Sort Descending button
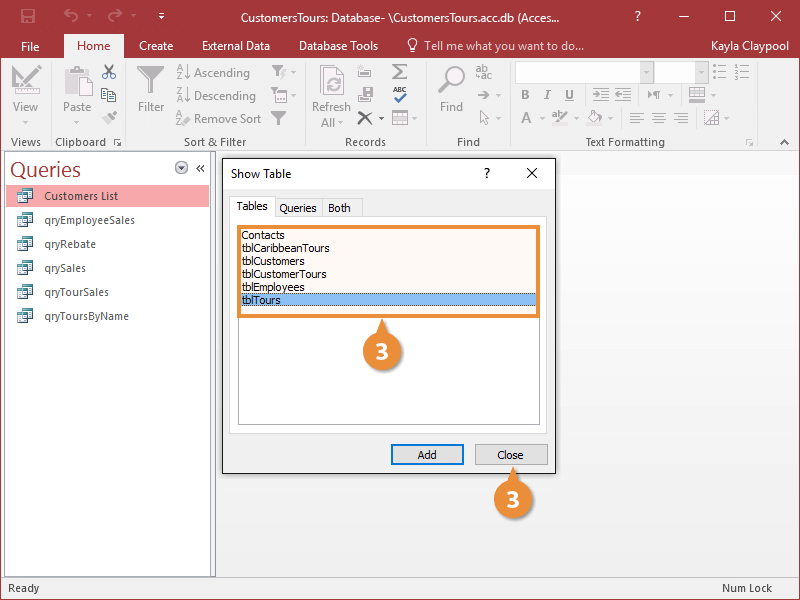Screen dimensions: 800x600 coord(216,95)
